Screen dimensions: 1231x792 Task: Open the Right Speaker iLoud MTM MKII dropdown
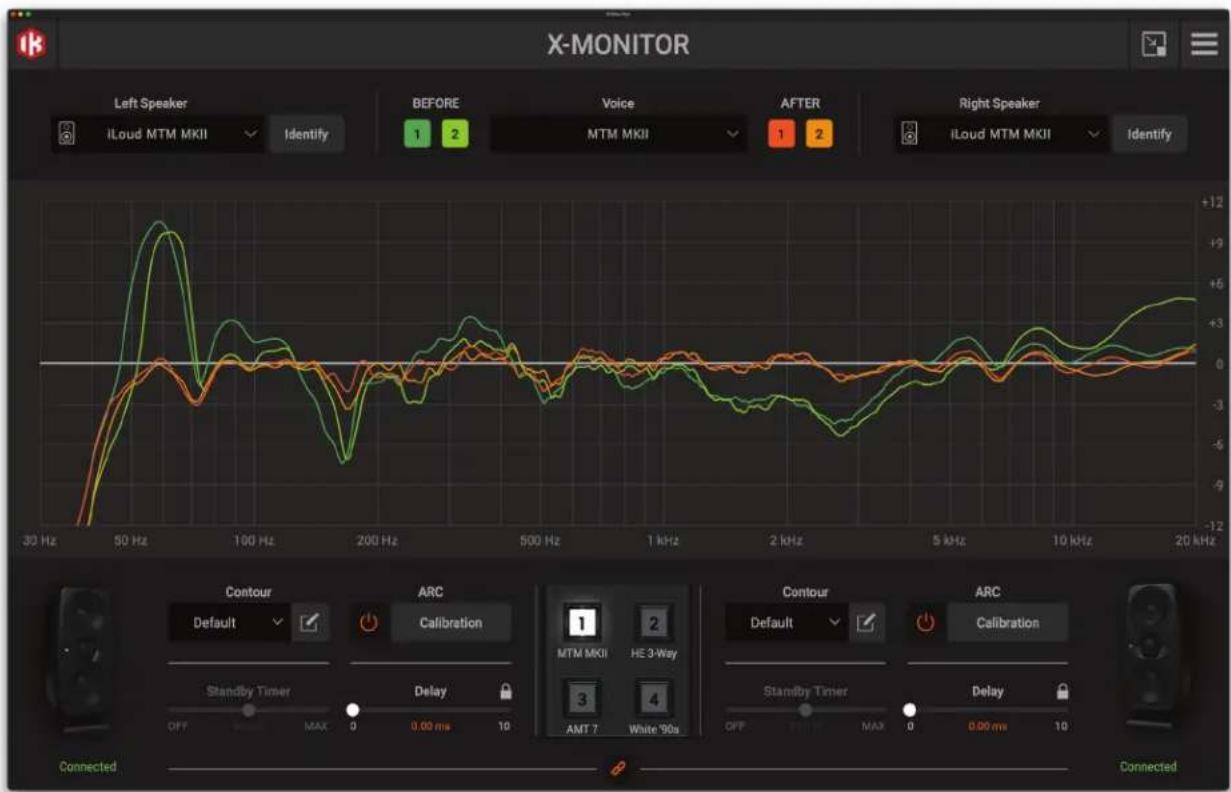coord(1001,134)
